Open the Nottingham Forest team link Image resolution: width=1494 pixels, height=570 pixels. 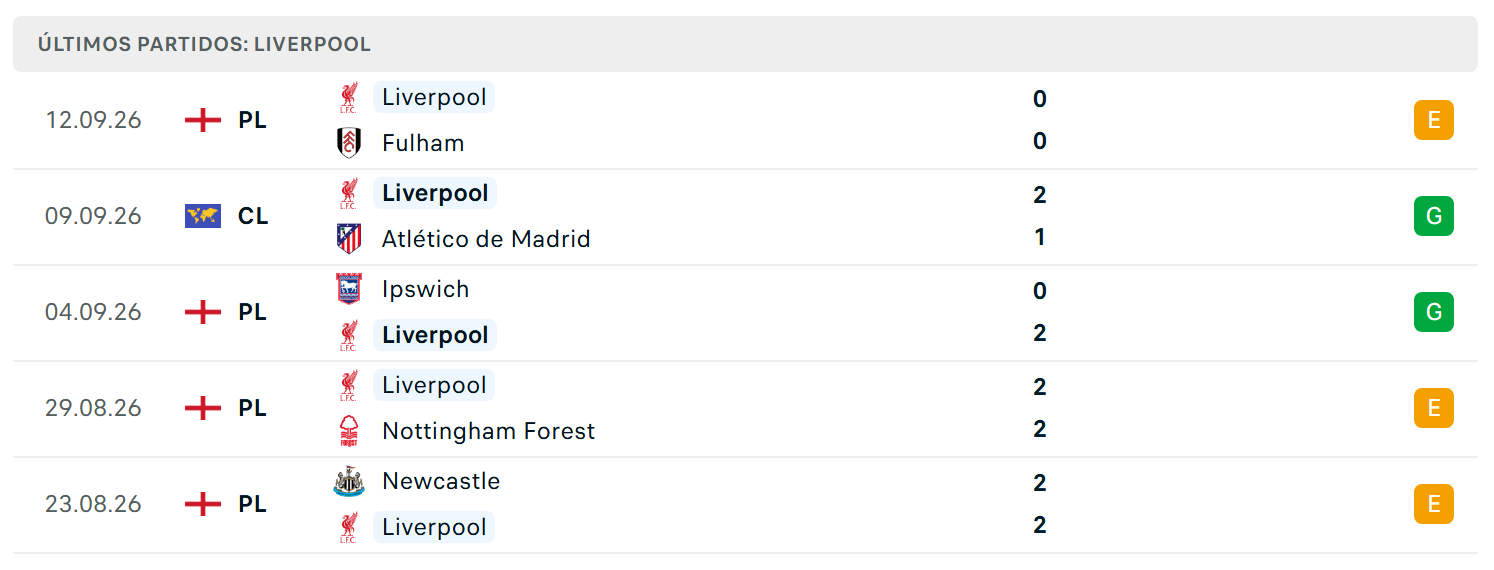click(488, 431)
